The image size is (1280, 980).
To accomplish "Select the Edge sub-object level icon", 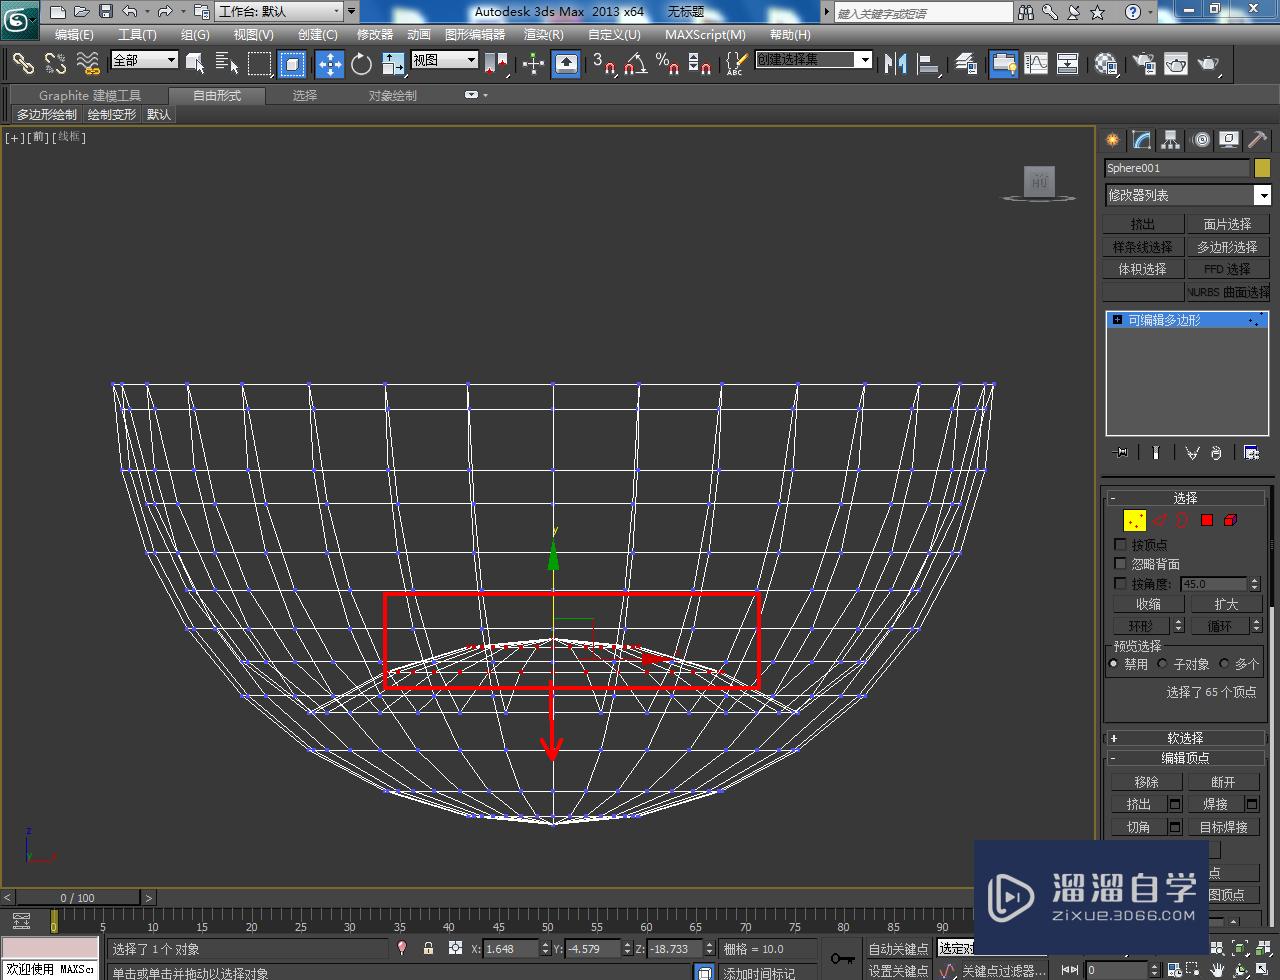I will pyautogui.click(x=1160, y=520).
